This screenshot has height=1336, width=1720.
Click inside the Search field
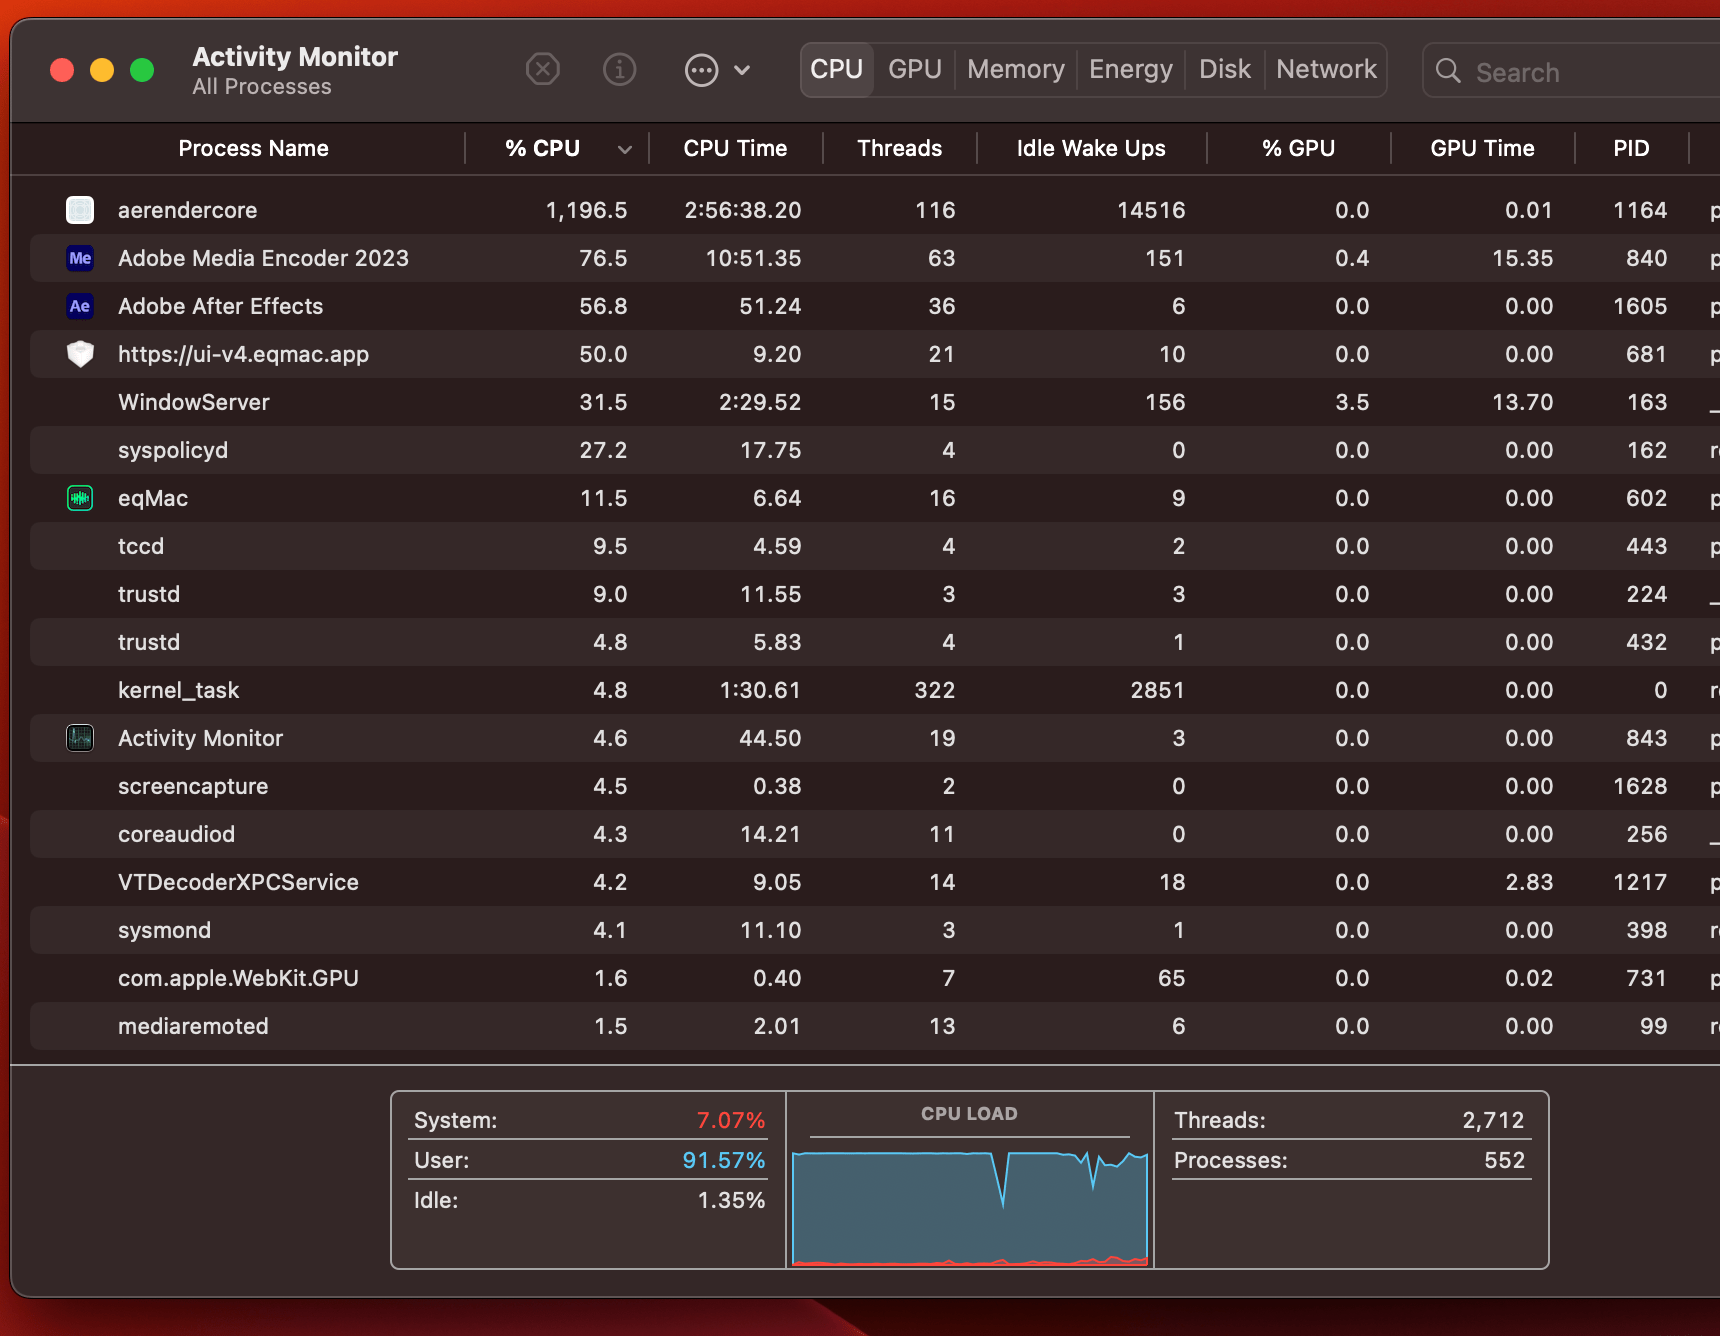pos(1570,71)
